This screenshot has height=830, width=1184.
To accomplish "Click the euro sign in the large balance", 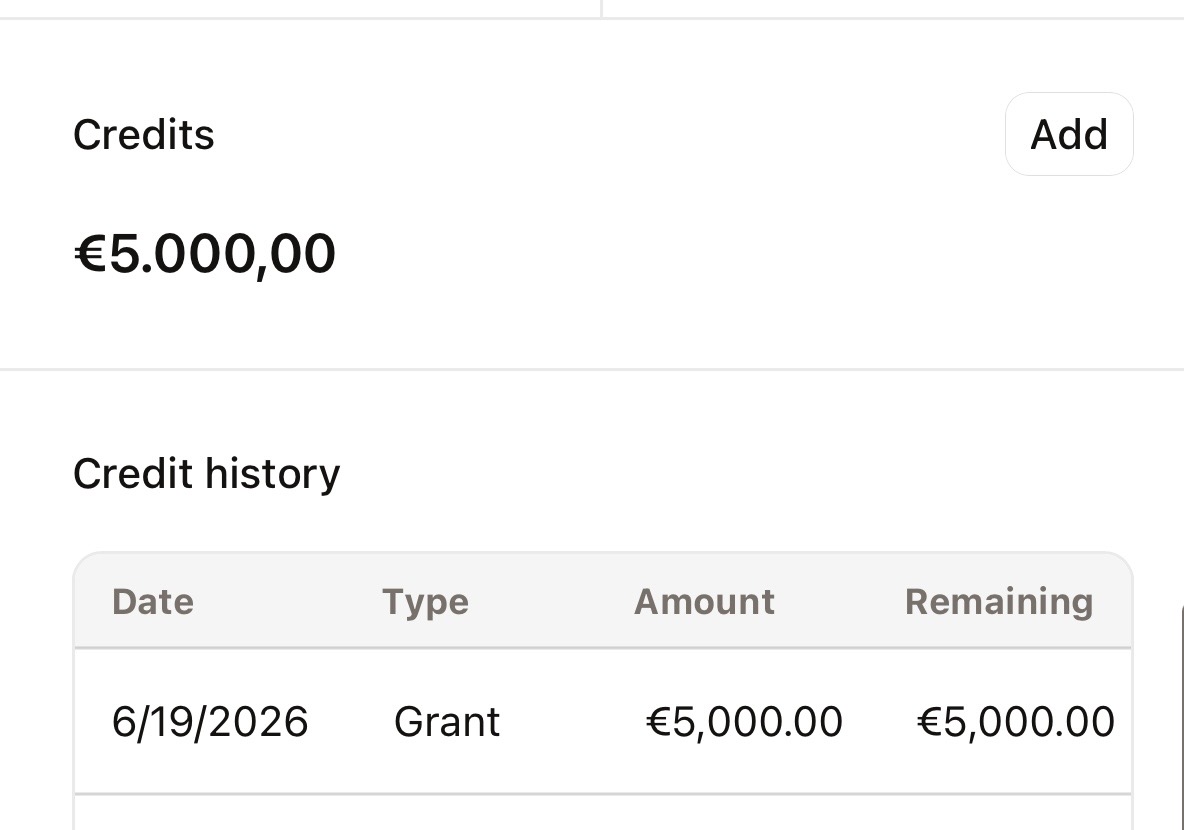I will pyautogui.click(x=90, y=254).
